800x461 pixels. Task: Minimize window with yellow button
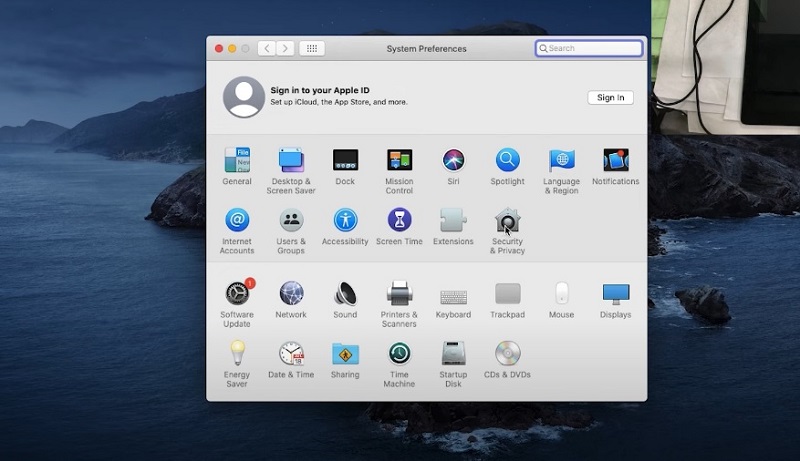tap(232, 48)
